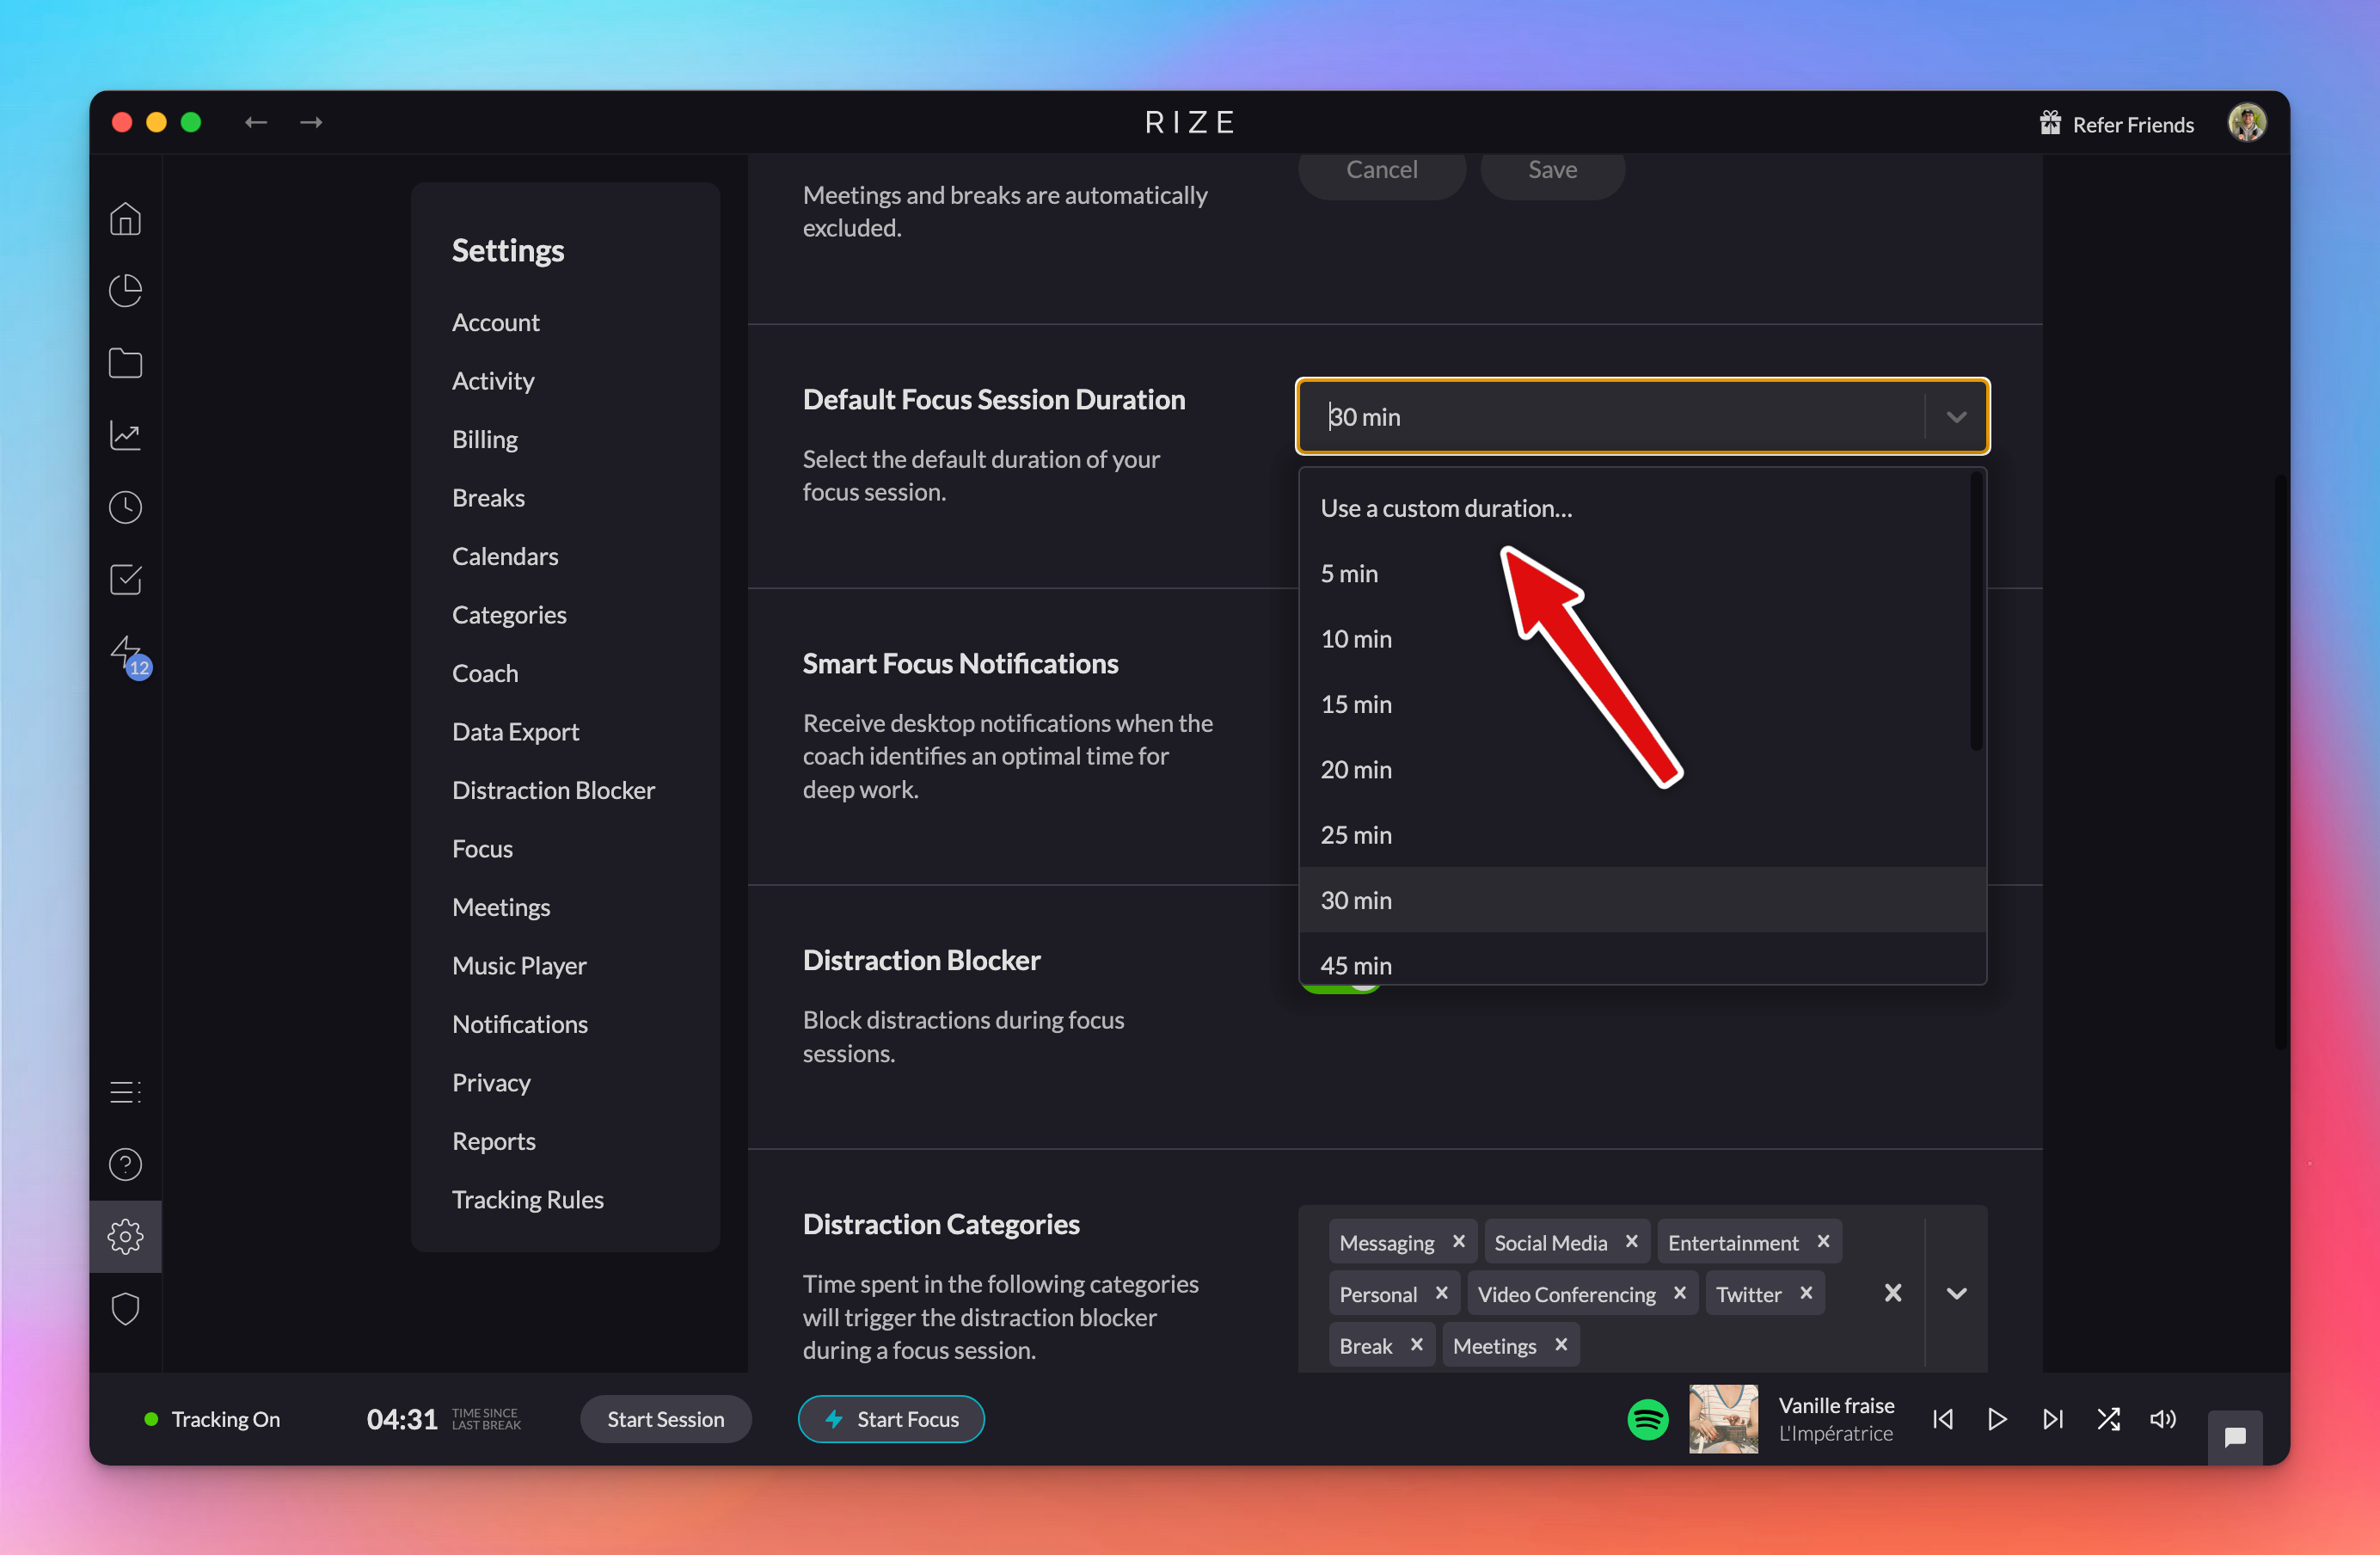Open the Settings gear icon

coord(125,1237)
